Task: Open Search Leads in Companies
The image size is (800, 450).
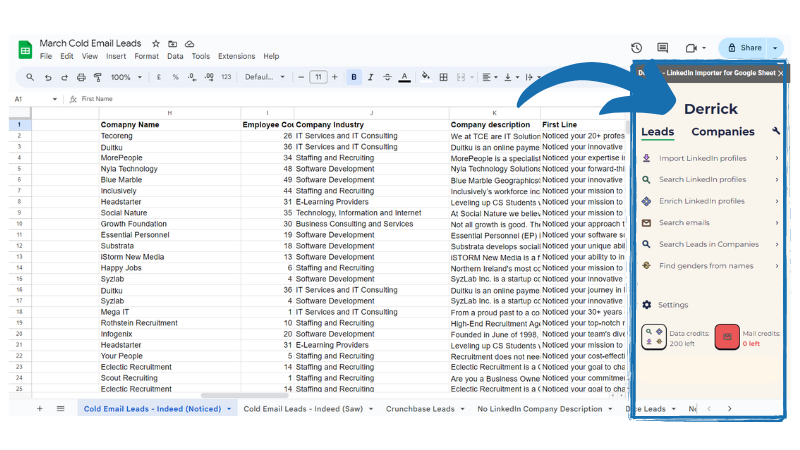Action: tap(710, 244)
